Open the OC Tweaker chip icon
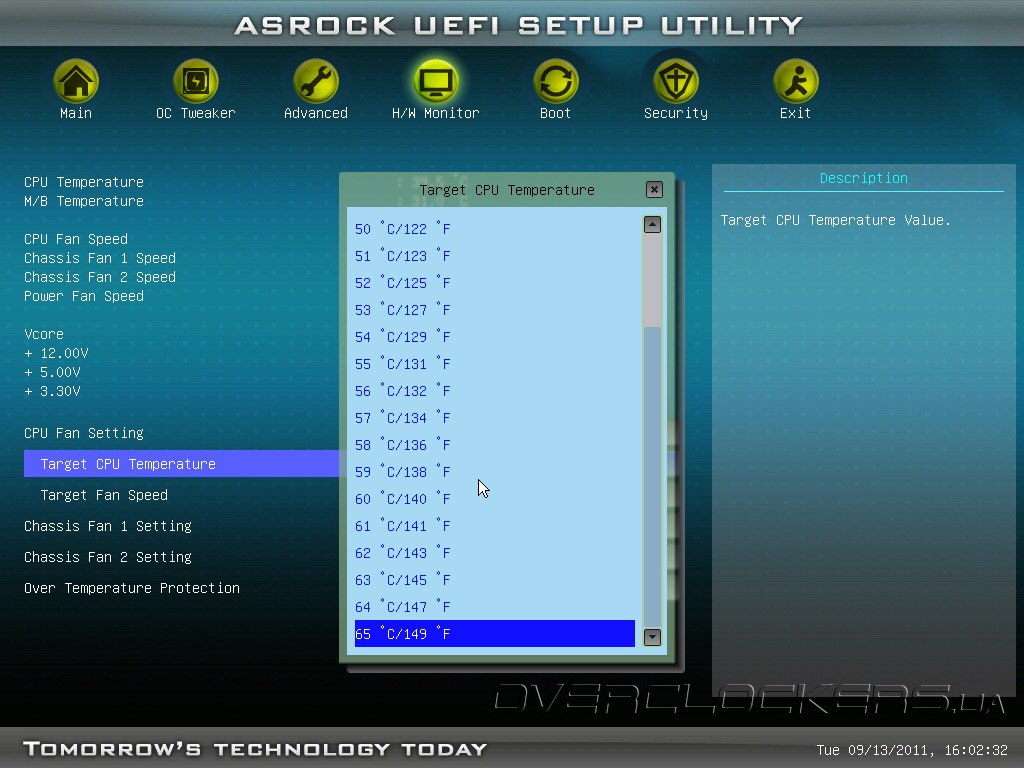 click(195, 82)
